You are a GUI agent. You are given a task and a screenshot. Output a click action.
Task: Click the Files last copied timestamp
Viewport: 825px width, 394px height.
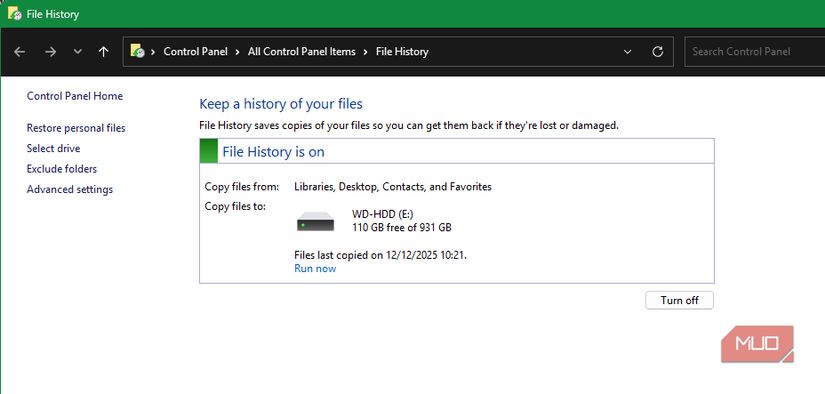click(x=381, y=256)
